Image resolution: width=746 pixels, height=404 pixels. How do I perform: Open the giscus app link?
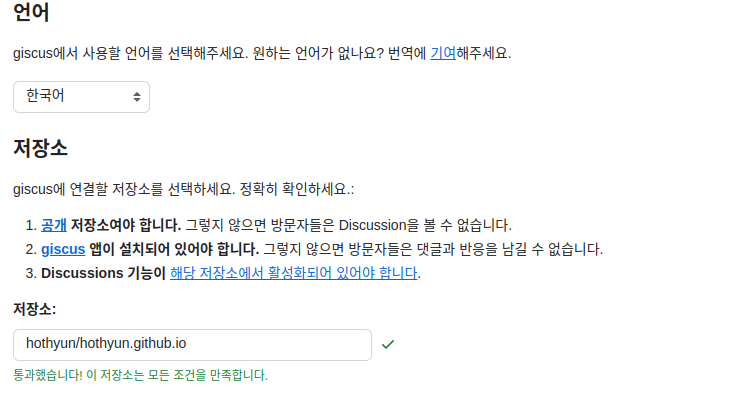click(62, 249)
